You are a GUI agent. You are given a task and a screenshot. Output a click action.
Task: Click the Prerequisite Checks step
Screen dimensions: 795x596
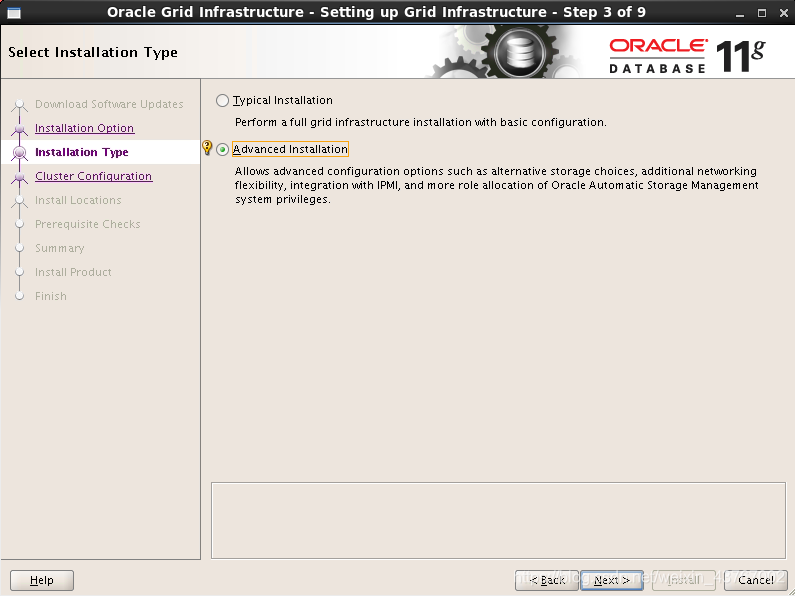[88, 225]
